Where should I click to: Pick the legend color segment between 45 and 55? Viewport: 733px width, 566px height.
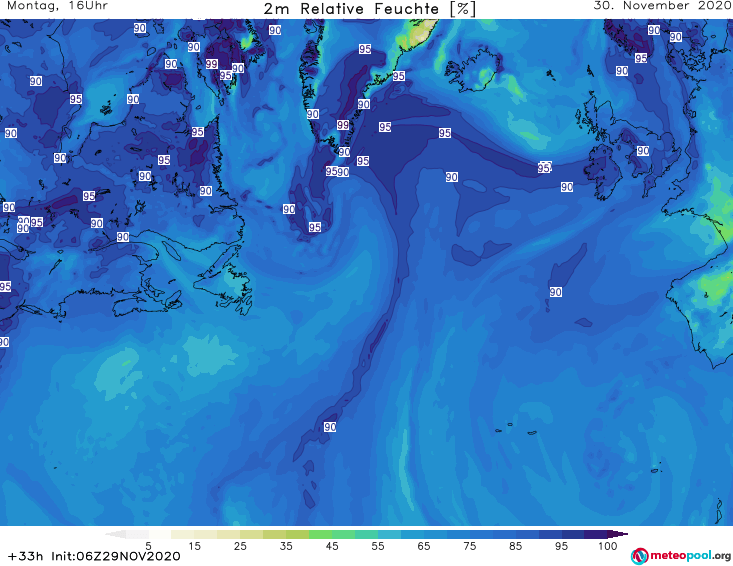(355, 534)
